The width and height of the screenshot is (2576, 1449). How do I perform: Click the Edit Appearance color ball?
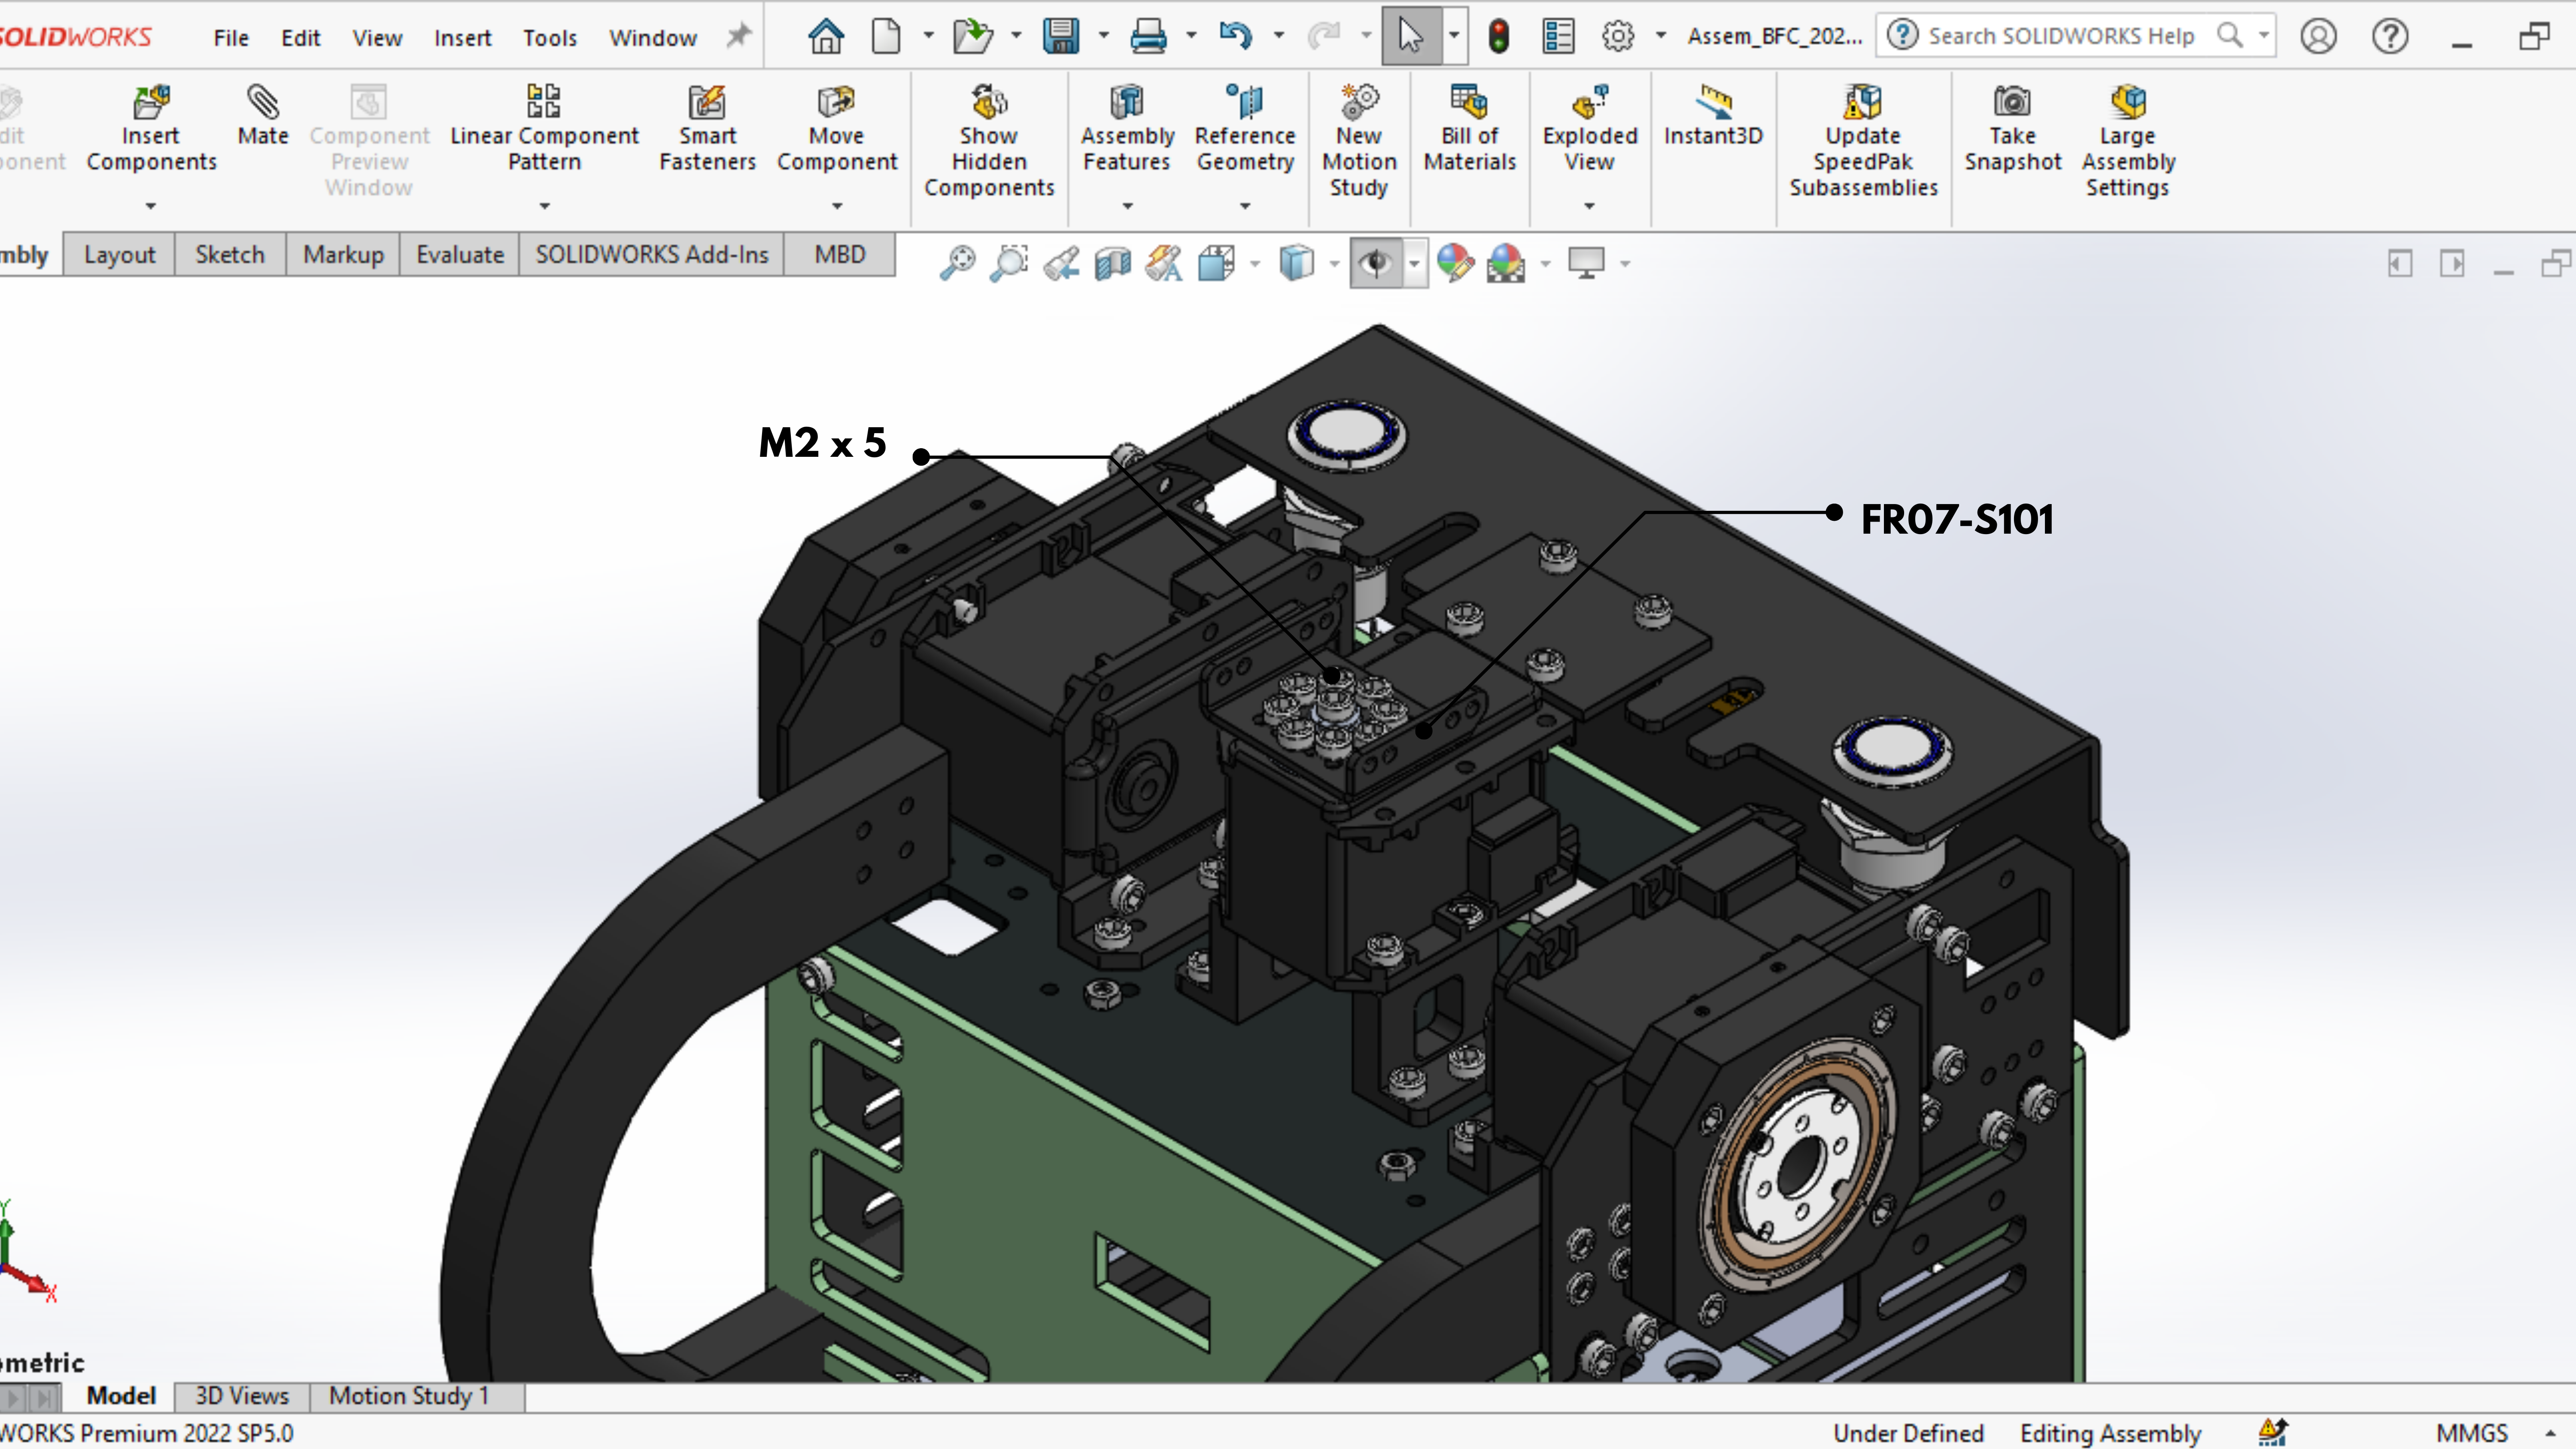[1455, 263]
